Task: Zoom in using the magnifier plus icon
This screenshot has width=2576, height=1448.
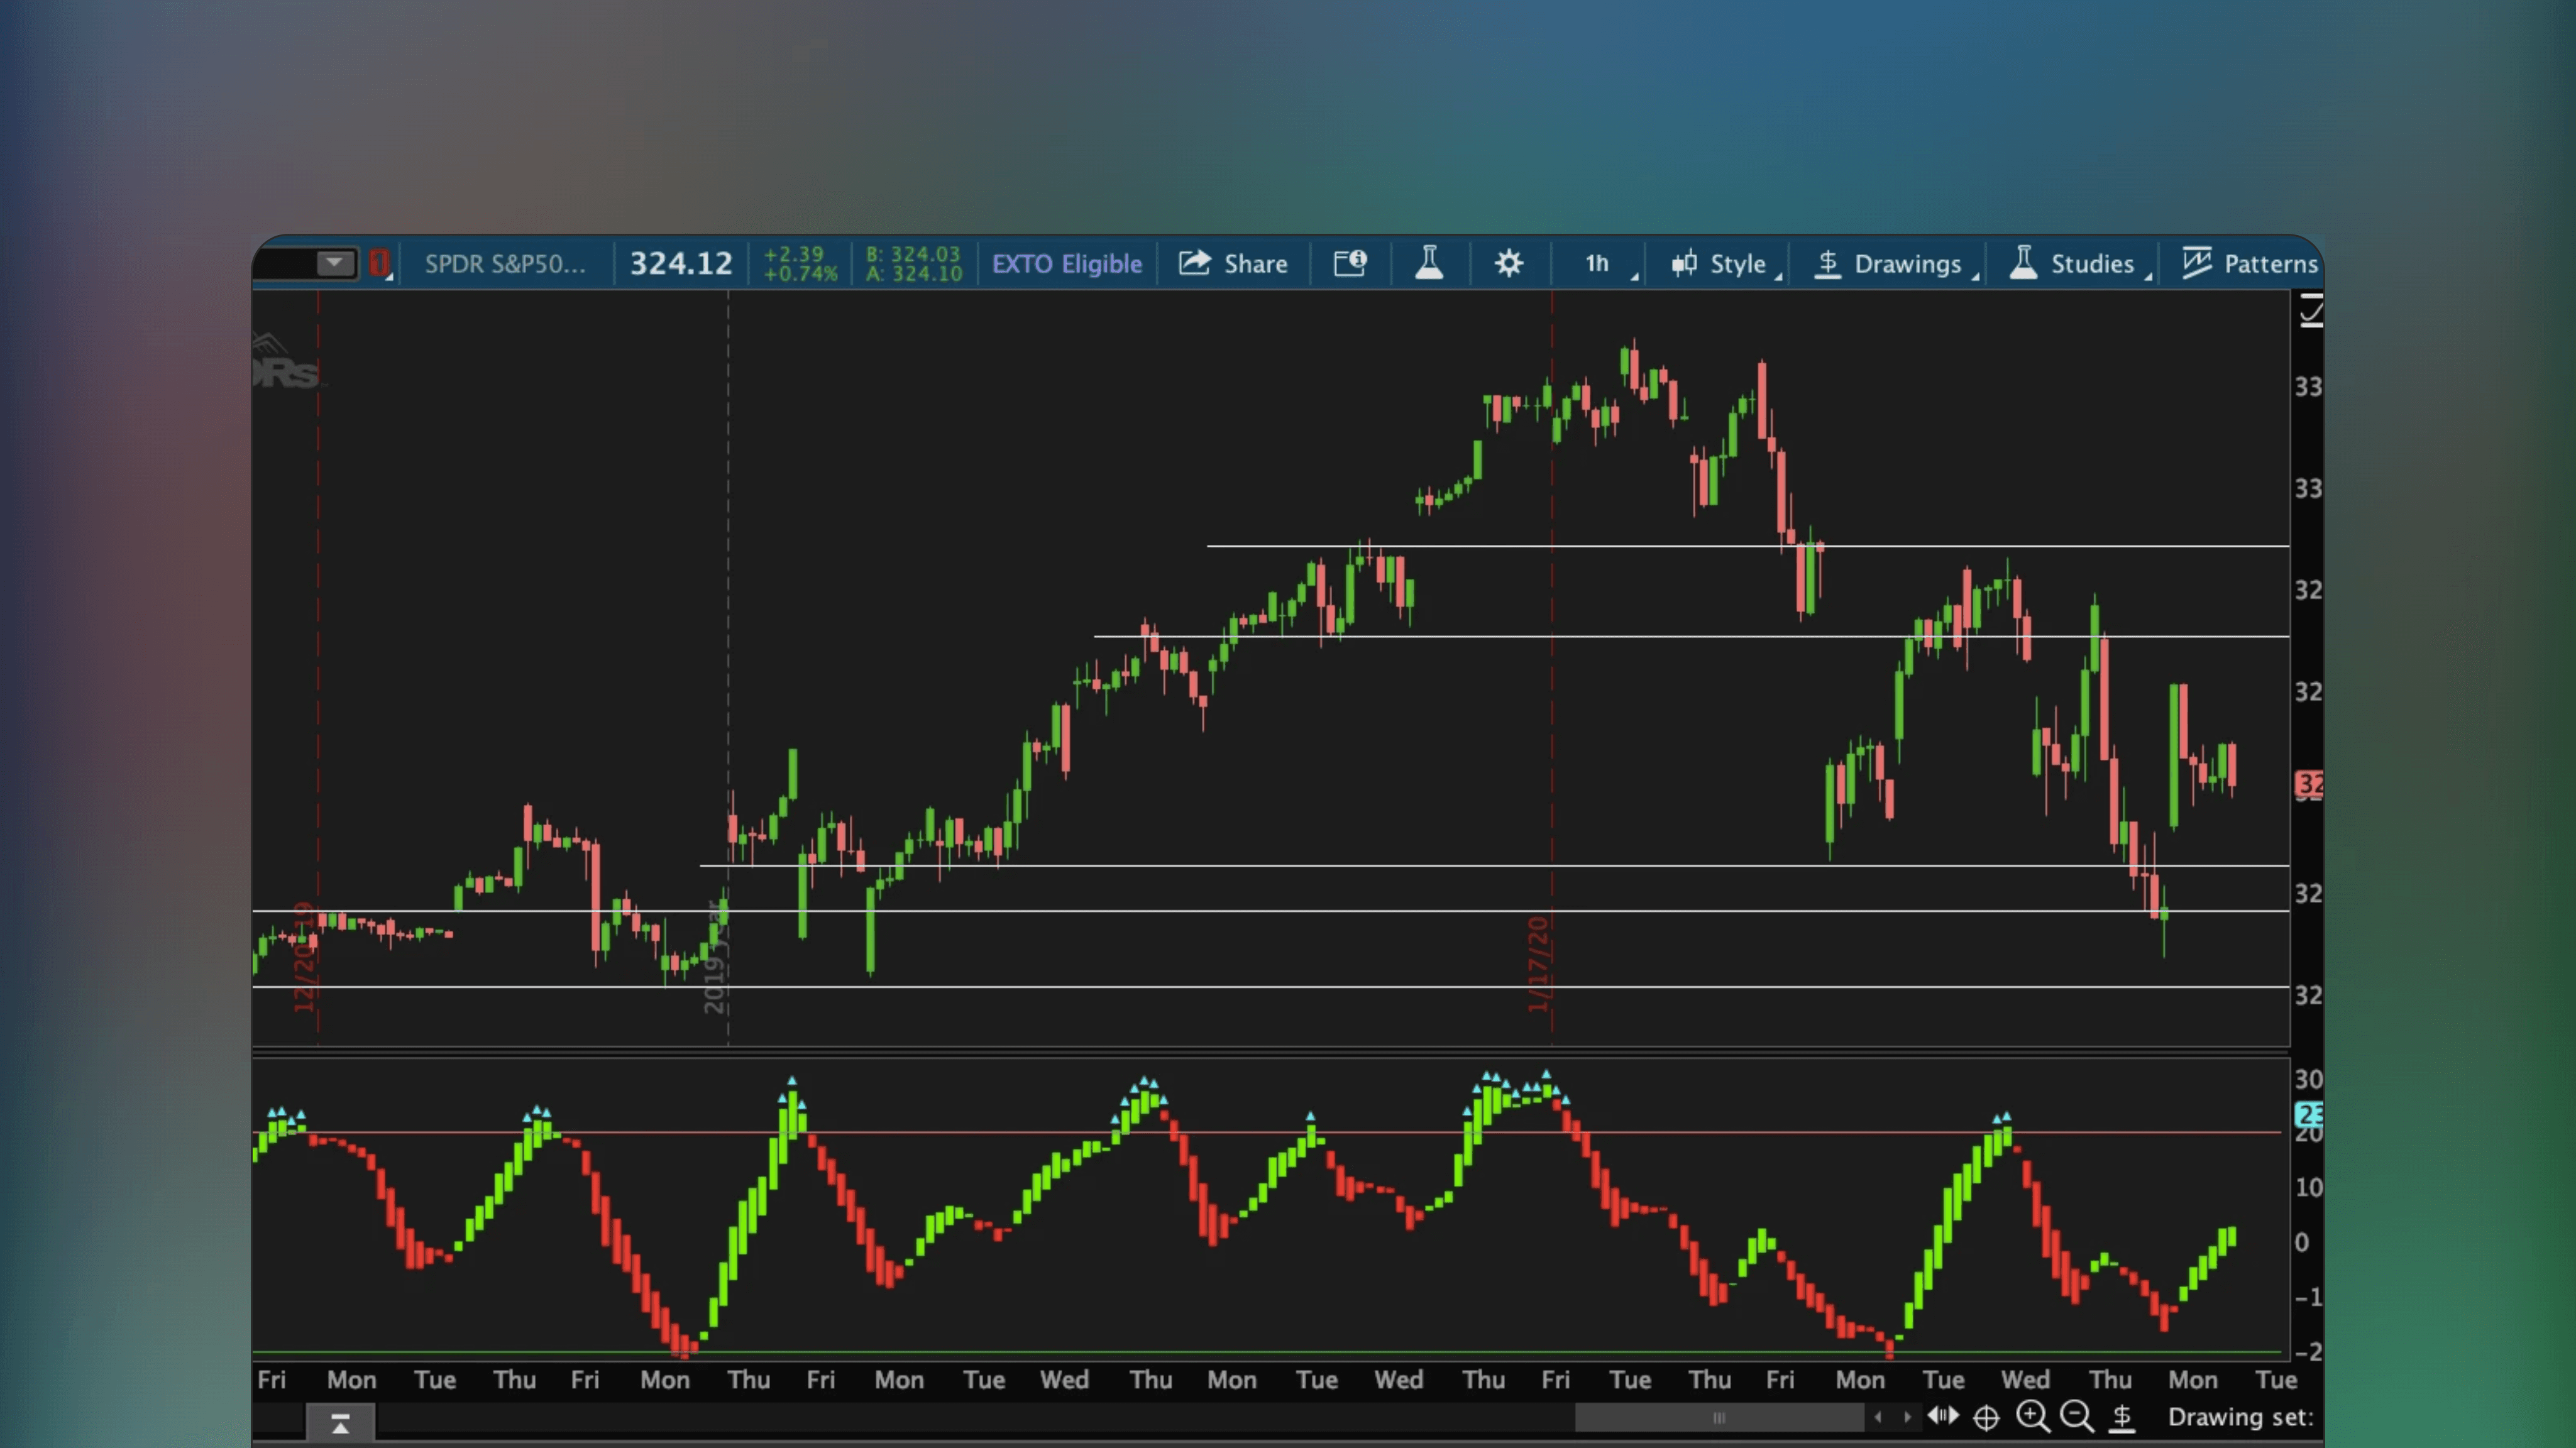Action: click(x=2032, y=1417)
